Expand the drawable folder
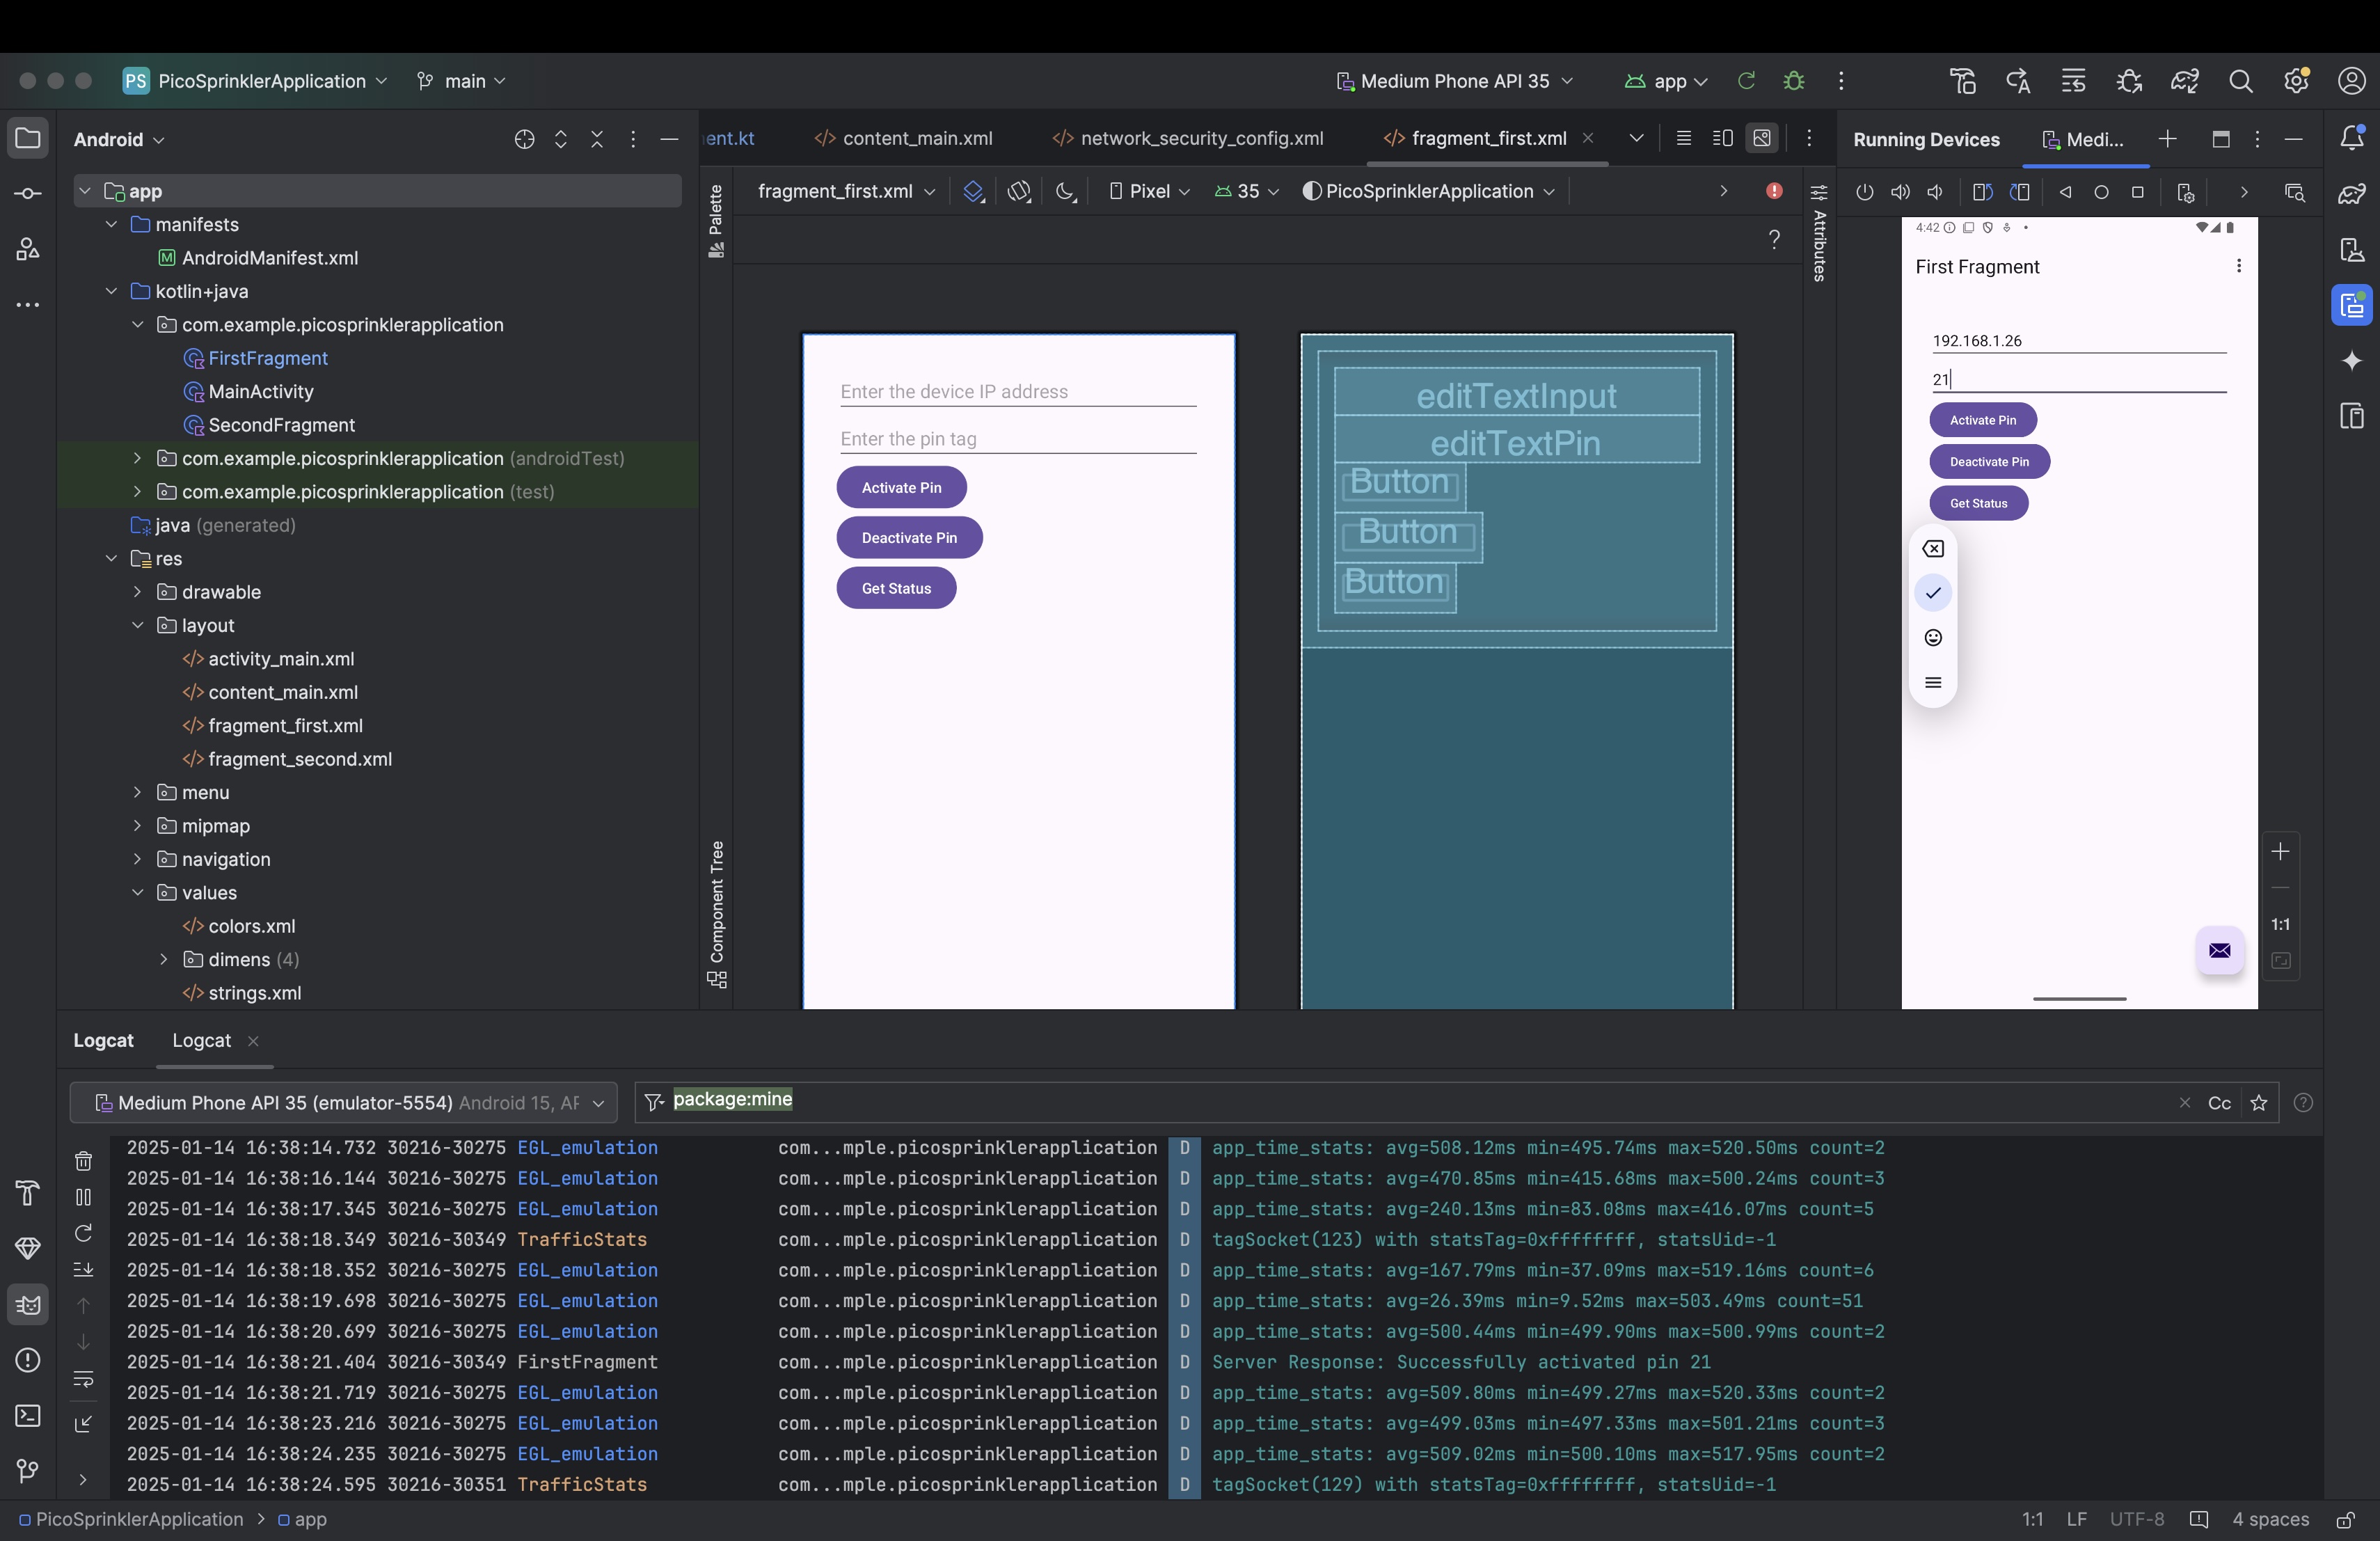 pos(138,592)
